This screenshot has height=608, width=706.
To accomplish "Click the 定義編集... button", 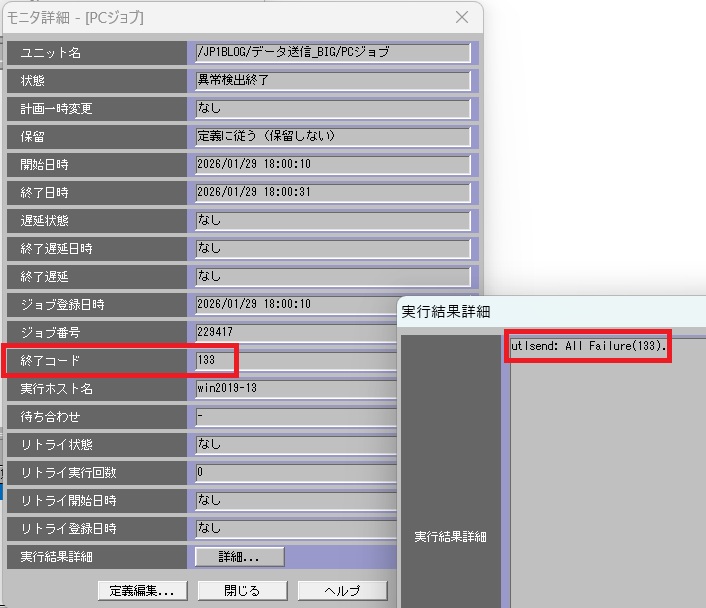I will click(142, 590).
